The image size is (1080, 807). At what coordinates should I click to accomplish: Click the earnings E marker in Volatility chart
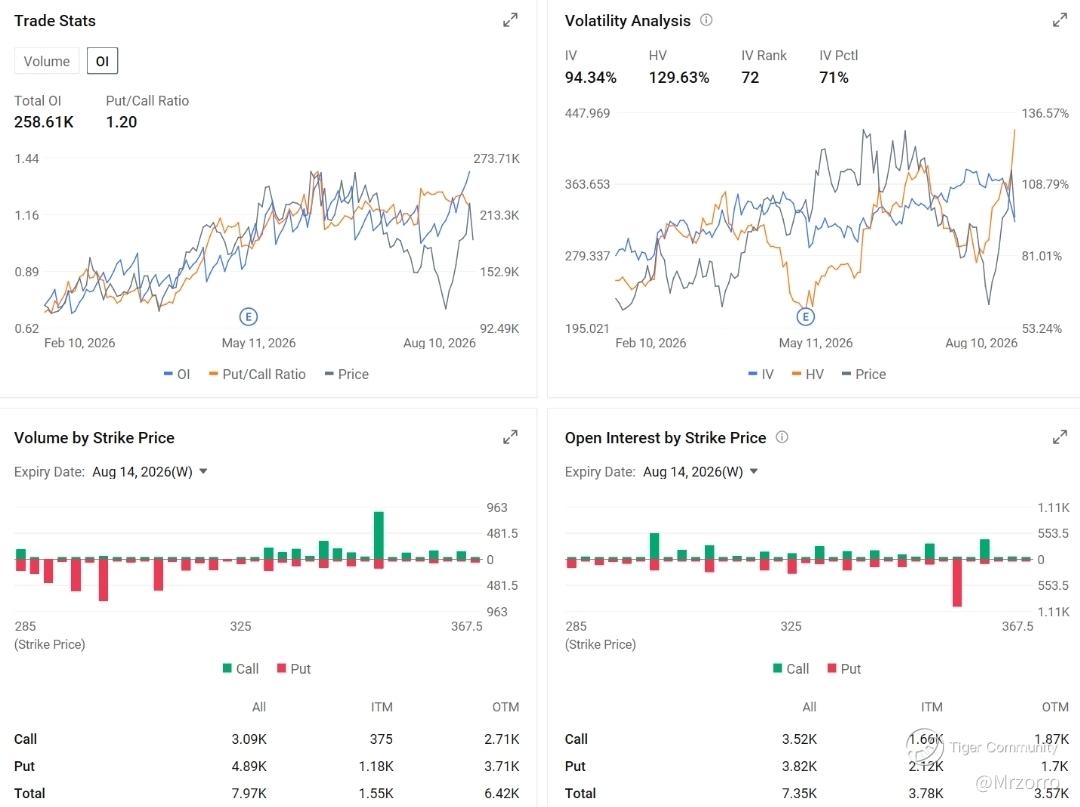point(805,317)
